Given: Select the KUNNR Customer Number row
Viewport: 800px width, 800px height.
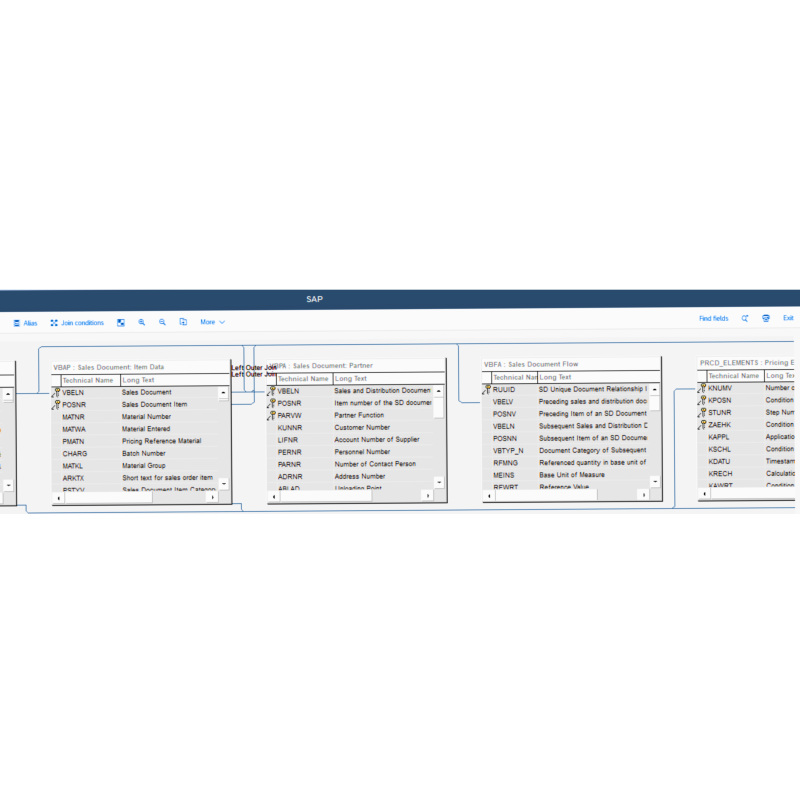Looking at the screenshot, I should [x=350, y=428].
